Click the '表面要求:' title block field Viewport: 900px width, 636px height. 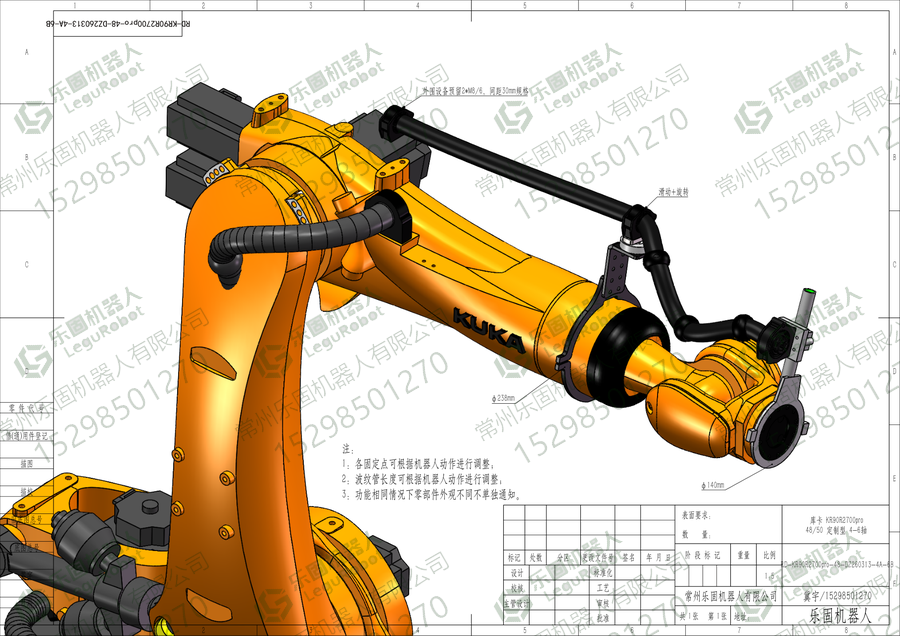click(x=696, y=515)
